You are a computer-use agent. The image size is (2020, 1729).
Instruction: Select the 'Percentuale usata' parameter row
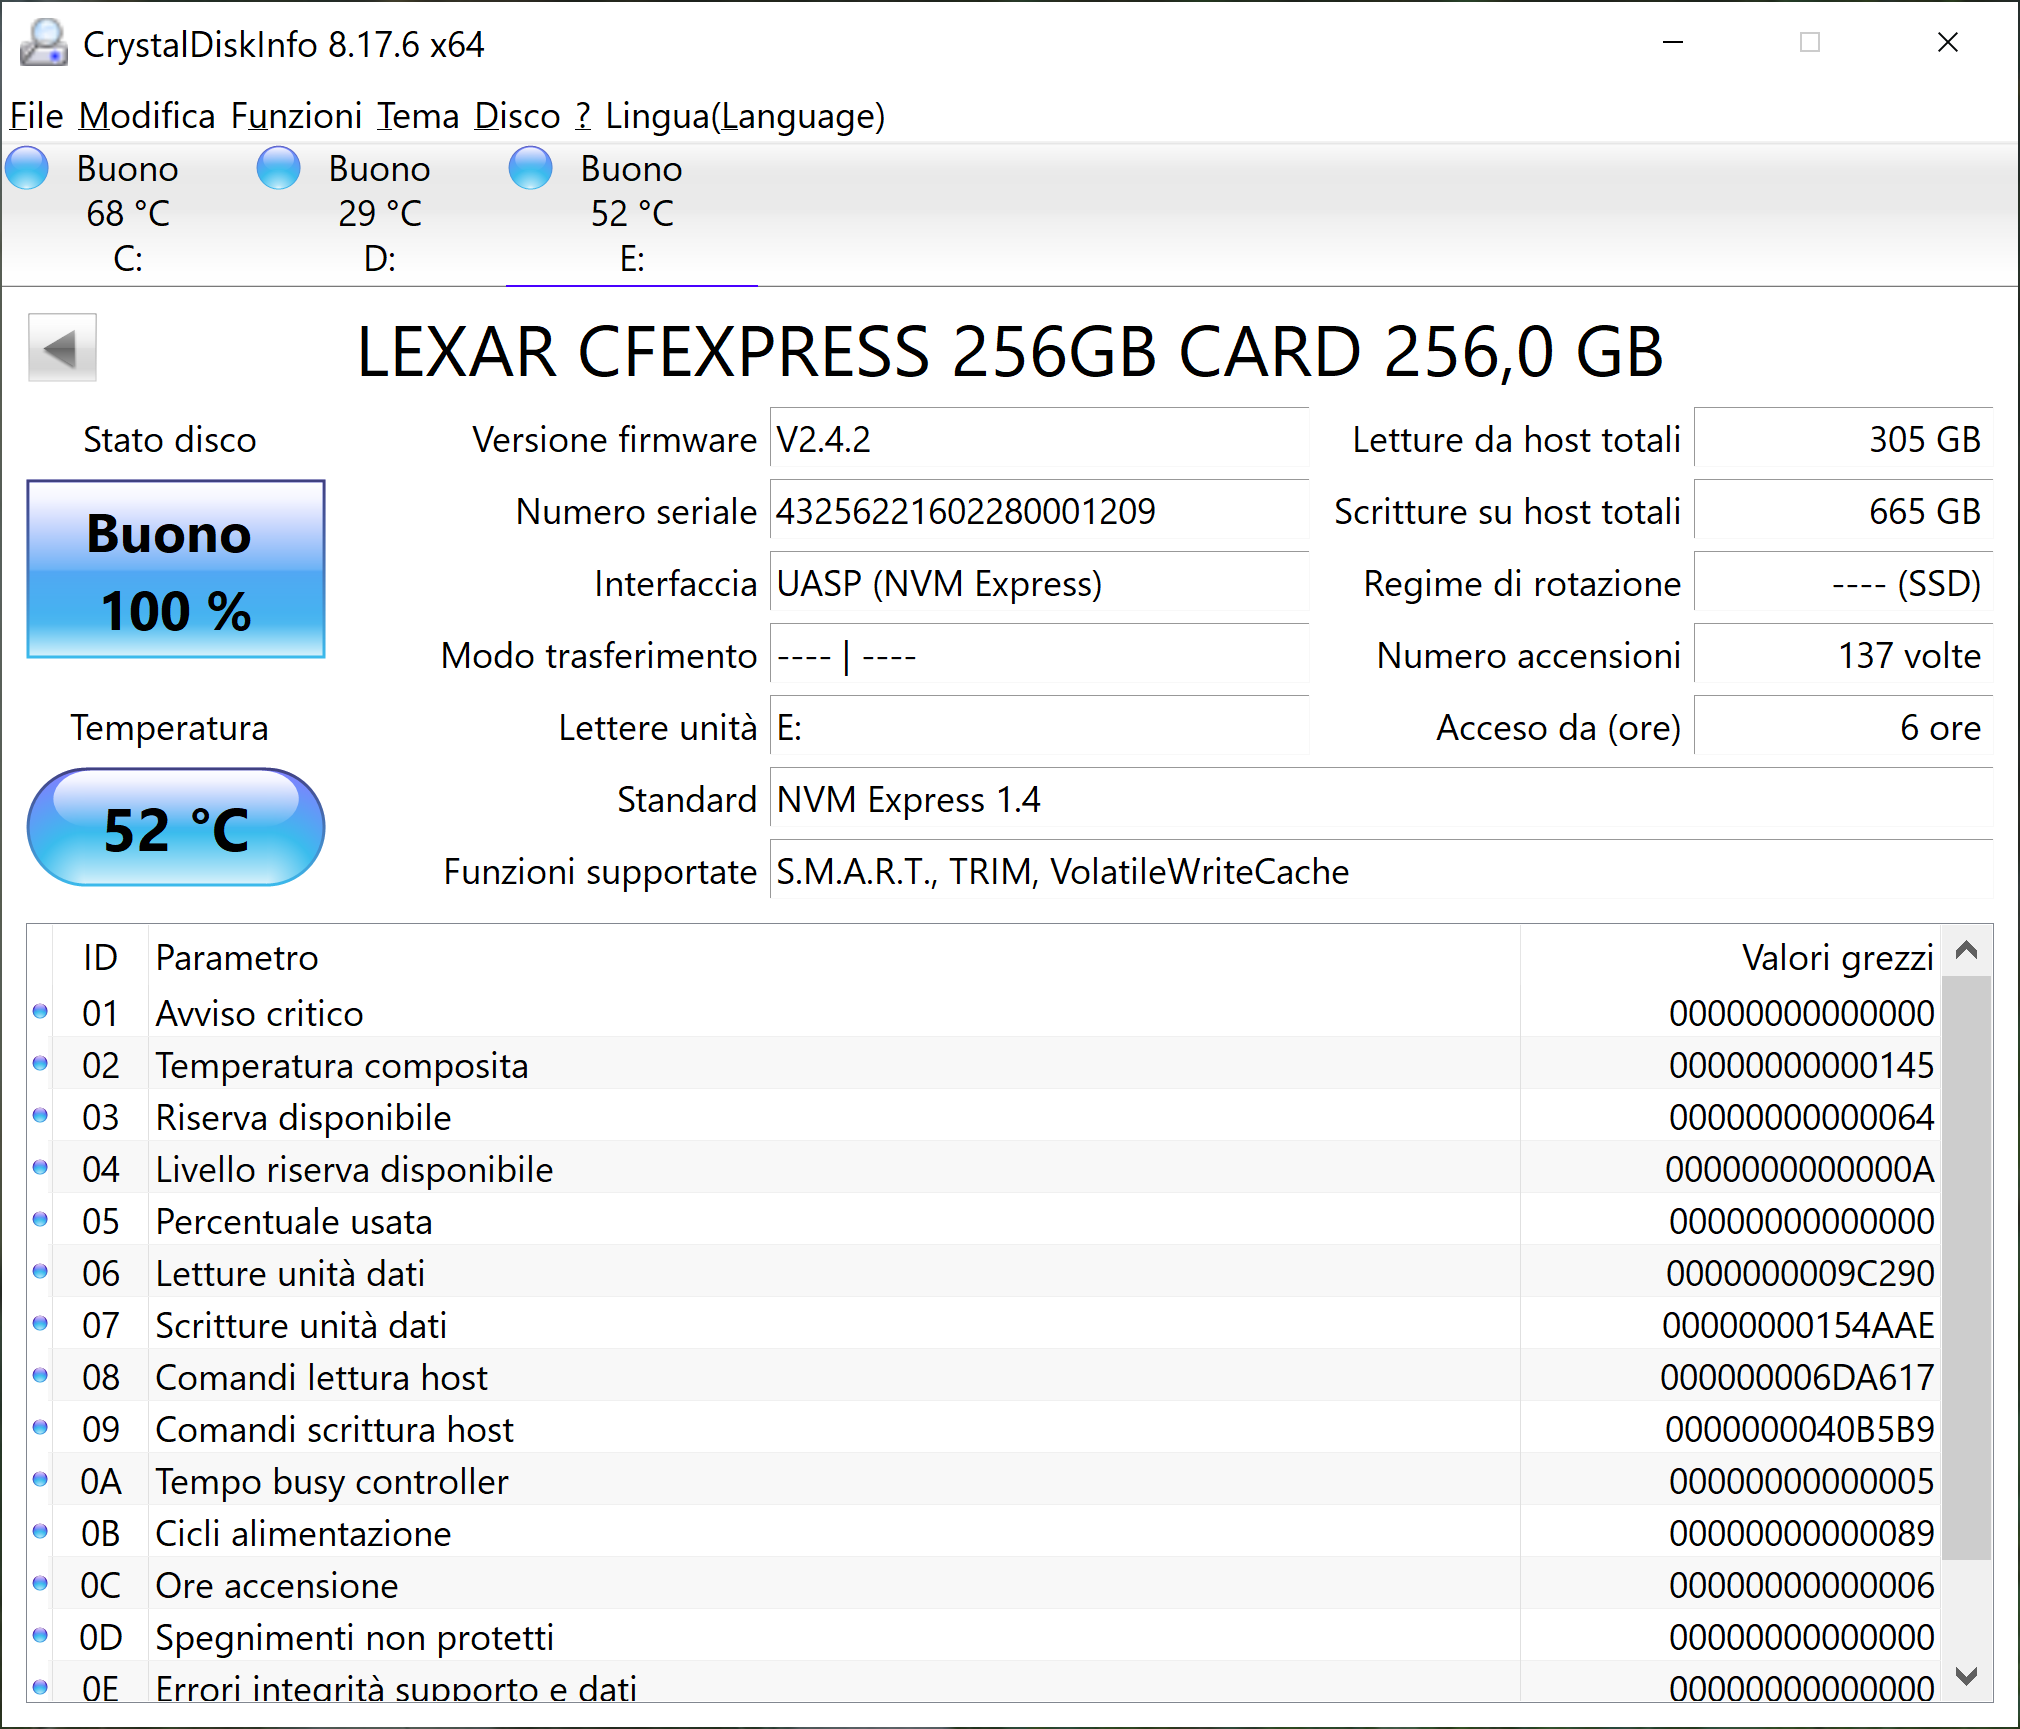(984, 1220)
